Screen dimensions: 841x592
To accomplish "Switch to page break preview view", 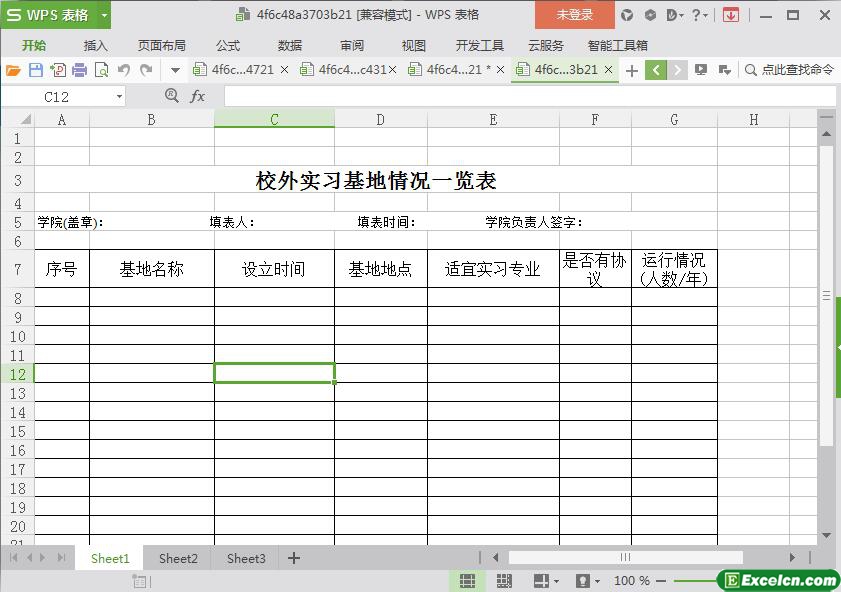I will pos(504,581).
